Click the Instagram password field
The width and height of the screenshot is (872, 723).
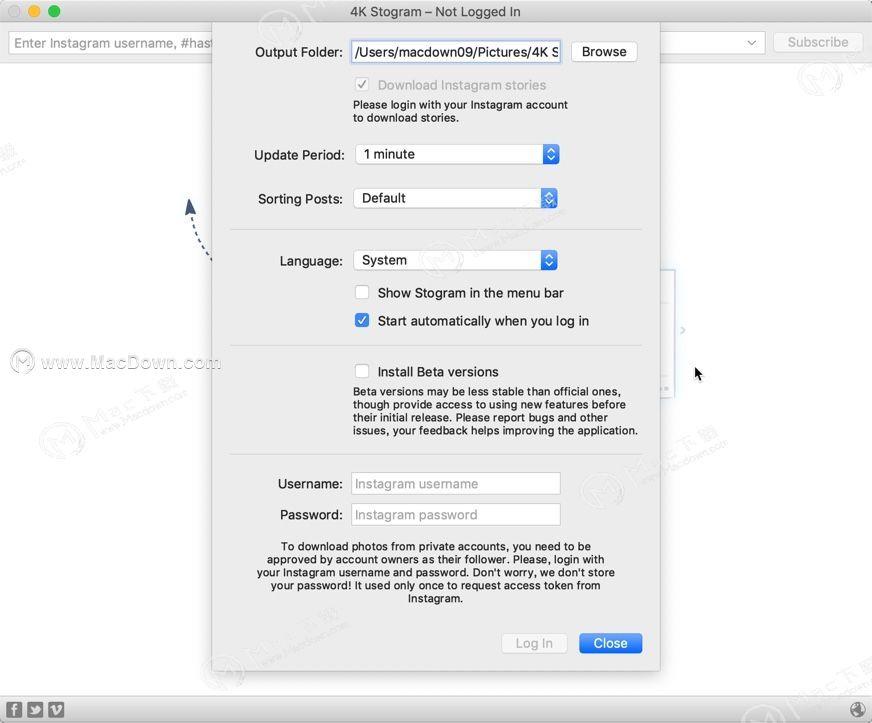tap(456, 515)
